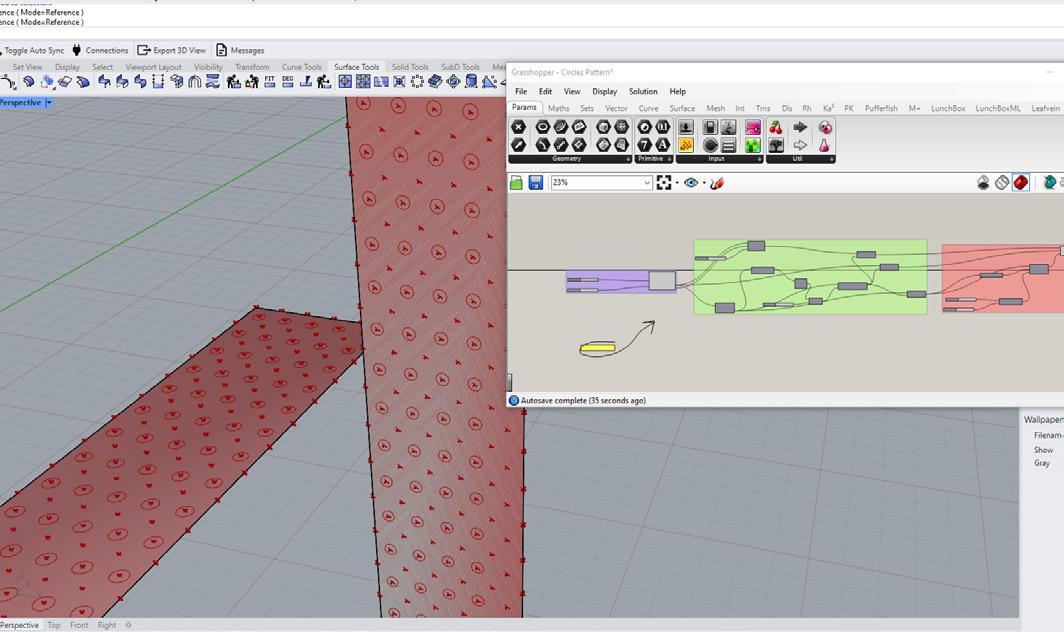The image size is (1064, 632).
Task: Open file with Grasshopper green folder icon
Action: 516,183
